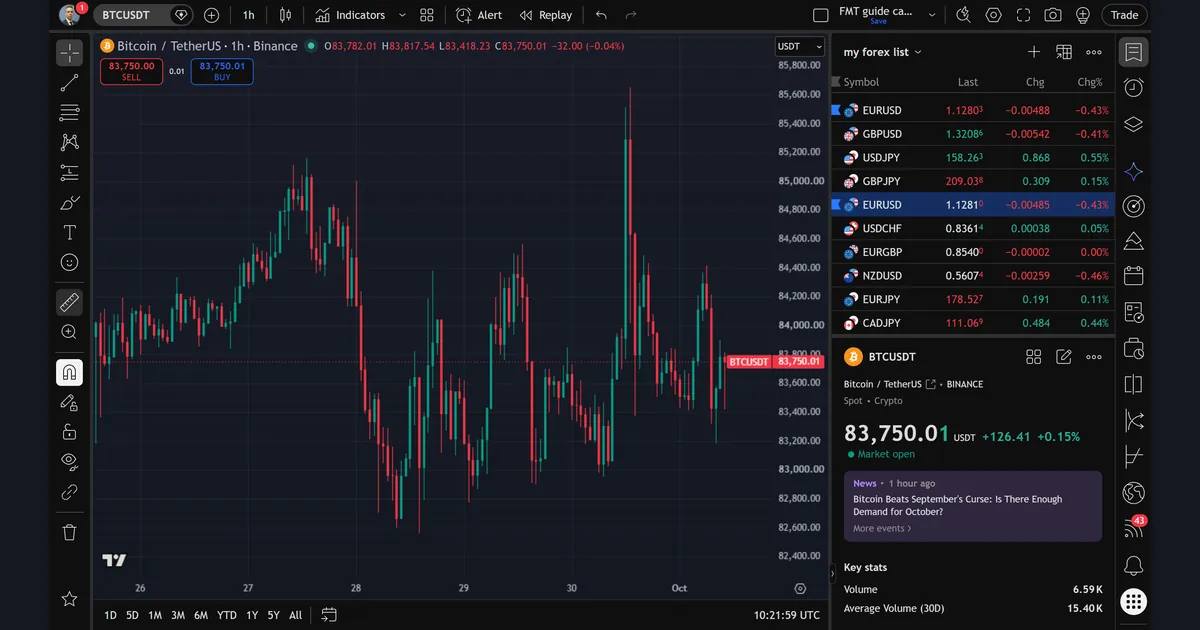Activate the zoom in tool
Screen dimensions: 1200x630
pos(69,332)
